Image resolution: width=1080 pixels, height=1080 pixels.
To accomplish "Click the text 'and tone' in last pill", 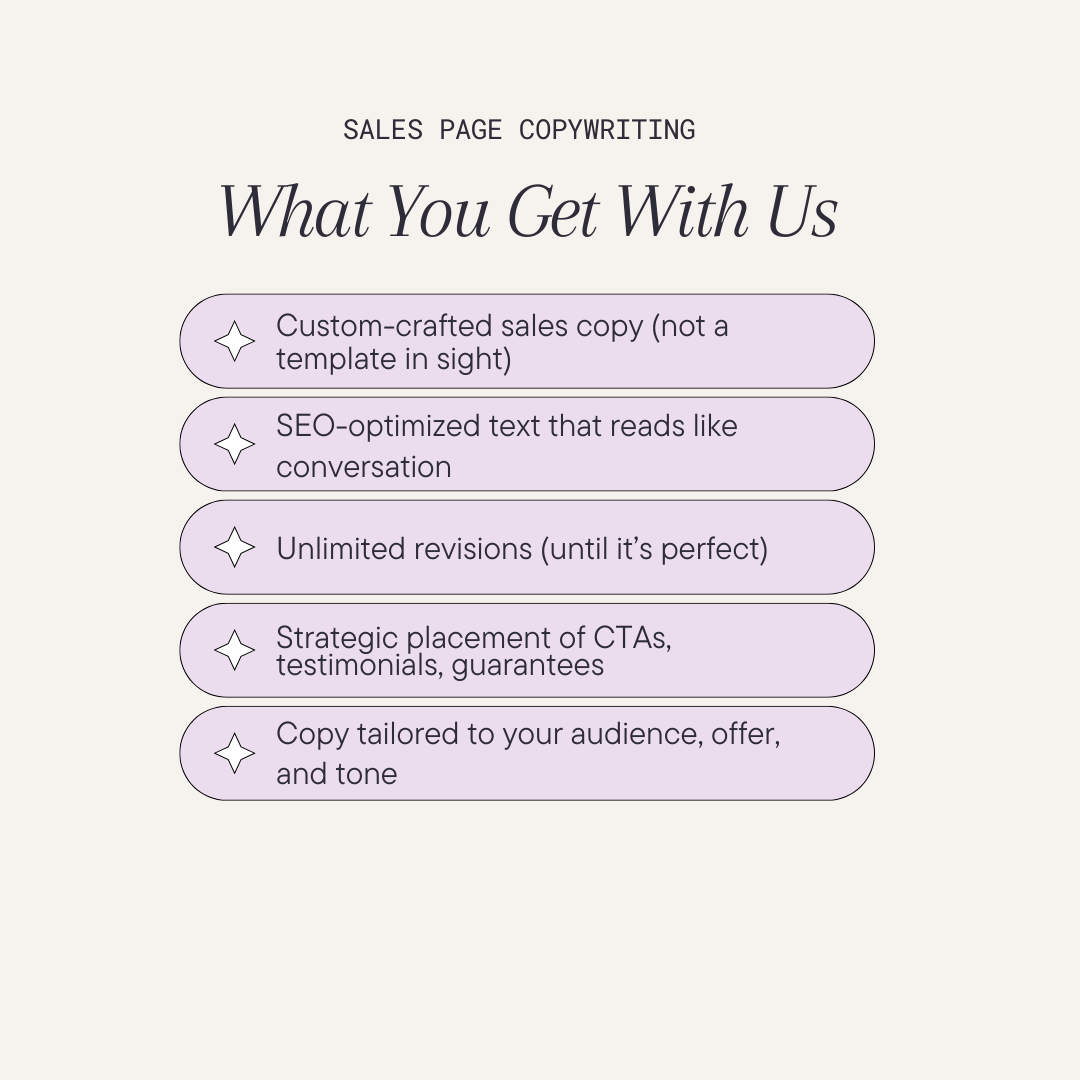I will click(337, 774).
